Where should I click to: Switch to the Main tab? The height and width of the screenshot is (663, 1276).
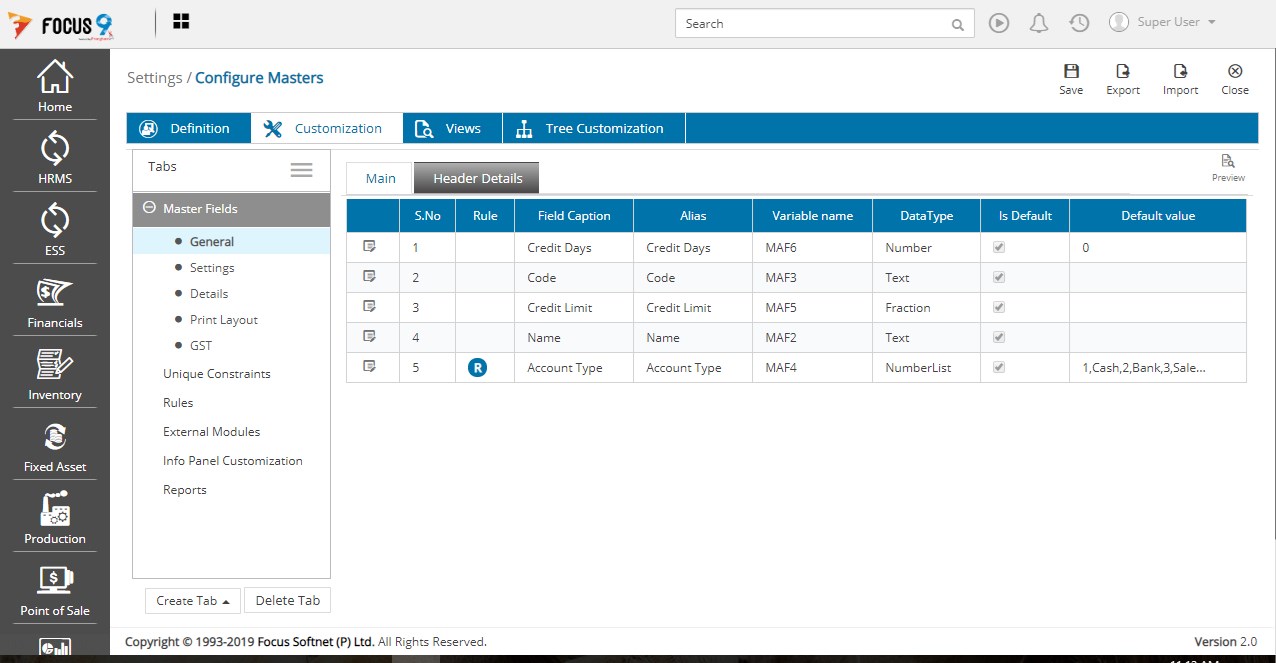point(380,178)
